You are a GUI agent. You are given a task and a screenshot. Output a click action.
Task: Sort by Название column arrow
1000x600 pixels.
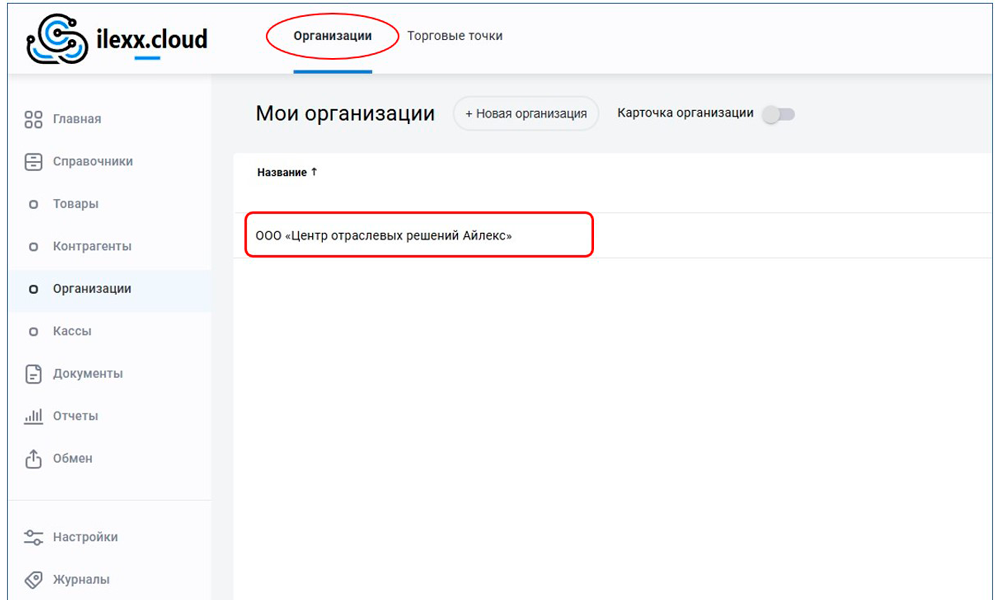(x=314, y=172)
